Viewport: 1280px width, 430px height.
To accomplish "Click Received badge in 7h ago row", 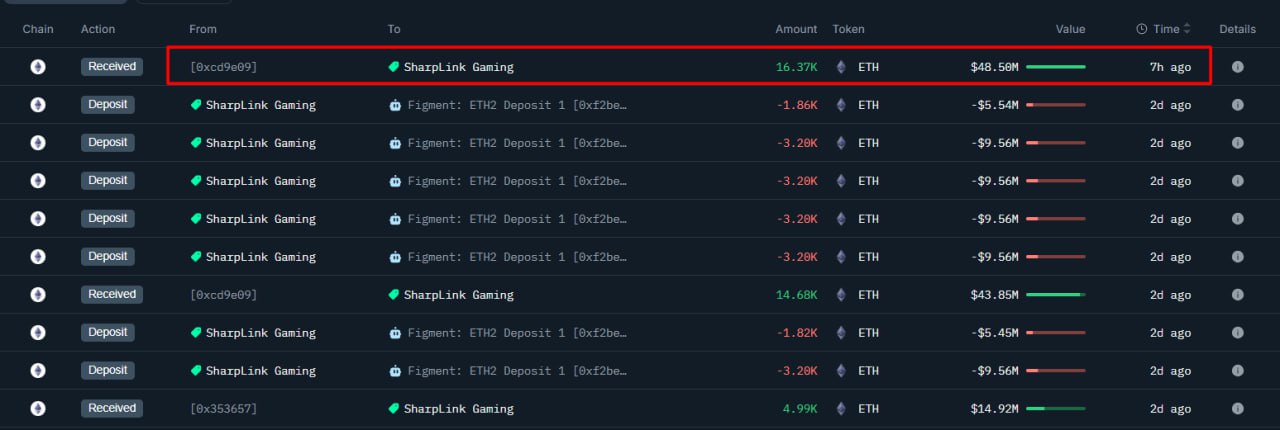I will (x=112, y=67).
